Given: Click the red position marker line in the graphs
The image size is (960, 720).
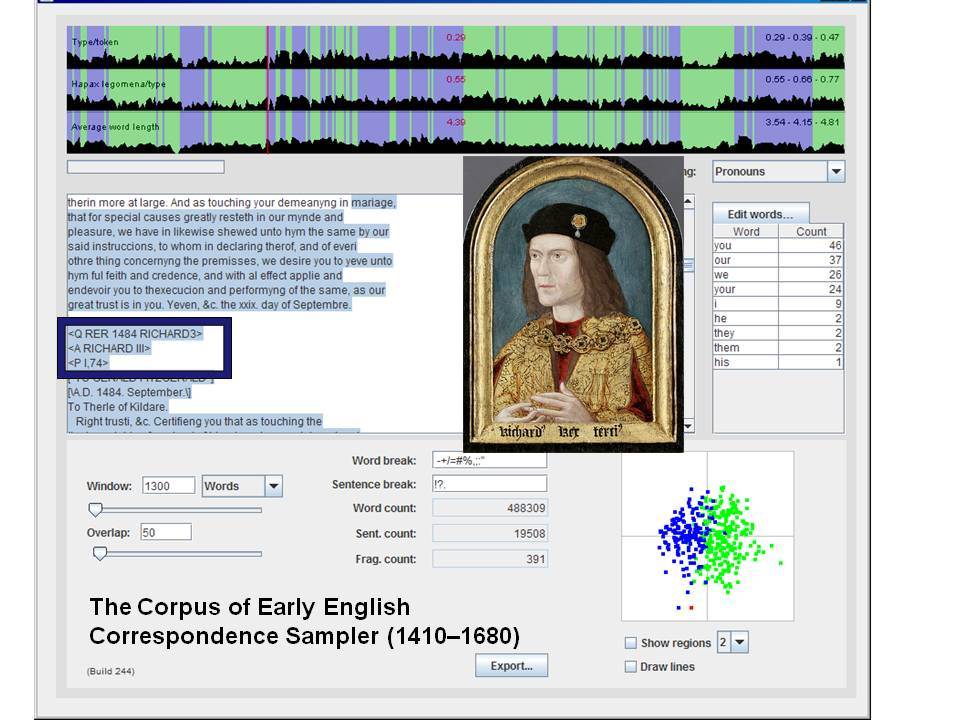Looking at the screenshot, I should pyautogui.click(x=268, y=89).
